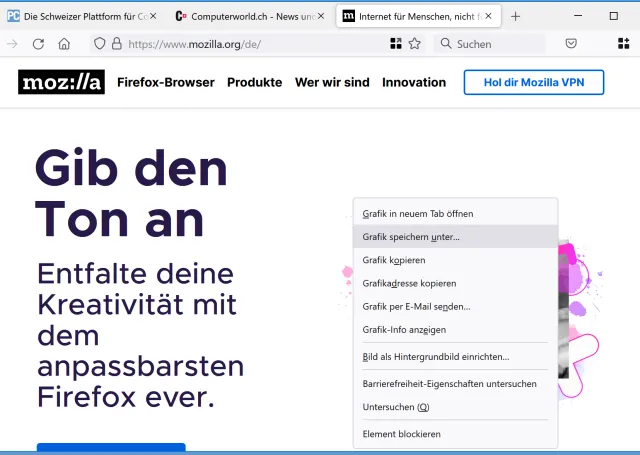This screenshot has width=640, height=455.
Task: Choose Untersuchen (Q)
Action: click(456, 407)
